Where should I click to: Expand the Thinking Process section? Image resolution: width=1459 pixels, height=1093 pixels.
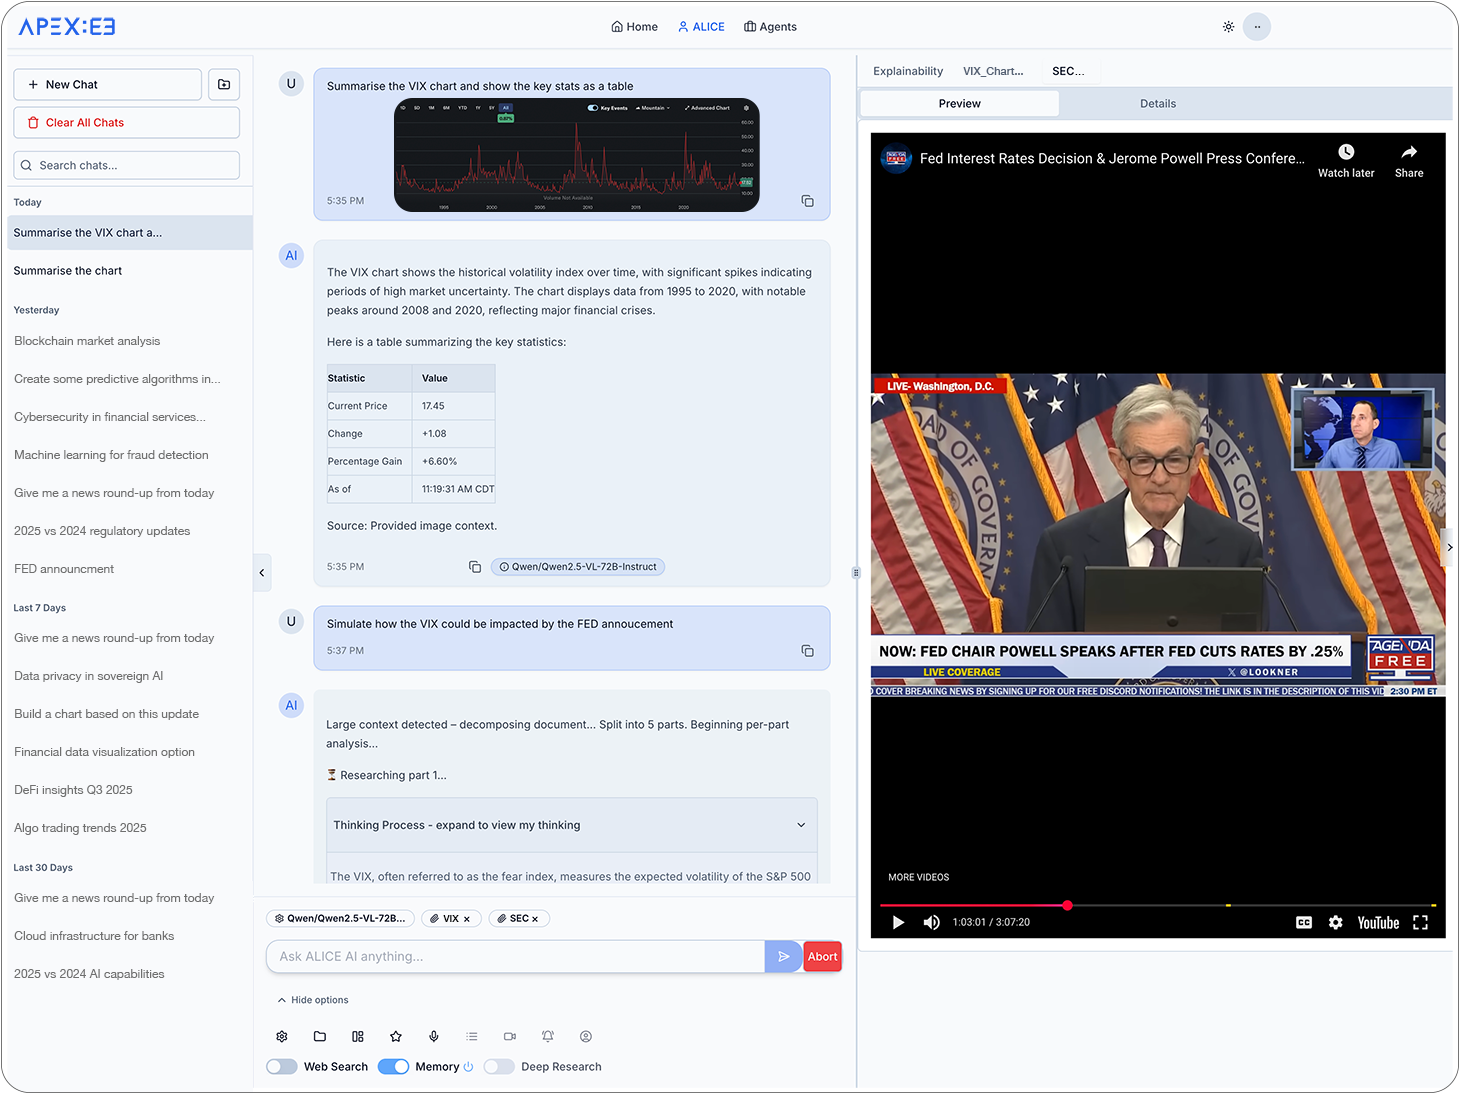point(571,825)
